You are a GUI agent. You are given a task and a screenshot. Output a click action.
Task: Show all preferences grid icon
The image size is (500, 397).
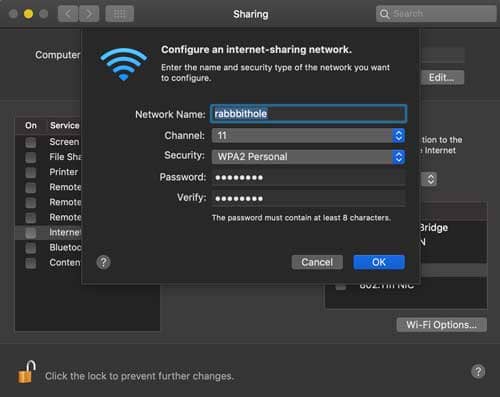[x=120, y=14]
